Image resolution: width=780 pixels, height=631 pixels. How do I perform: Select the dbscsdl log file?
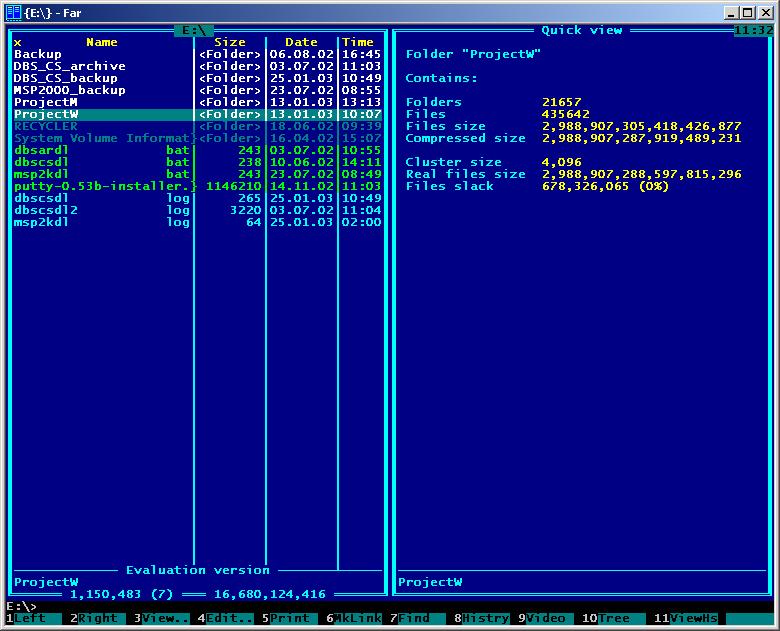coord(197,198)
